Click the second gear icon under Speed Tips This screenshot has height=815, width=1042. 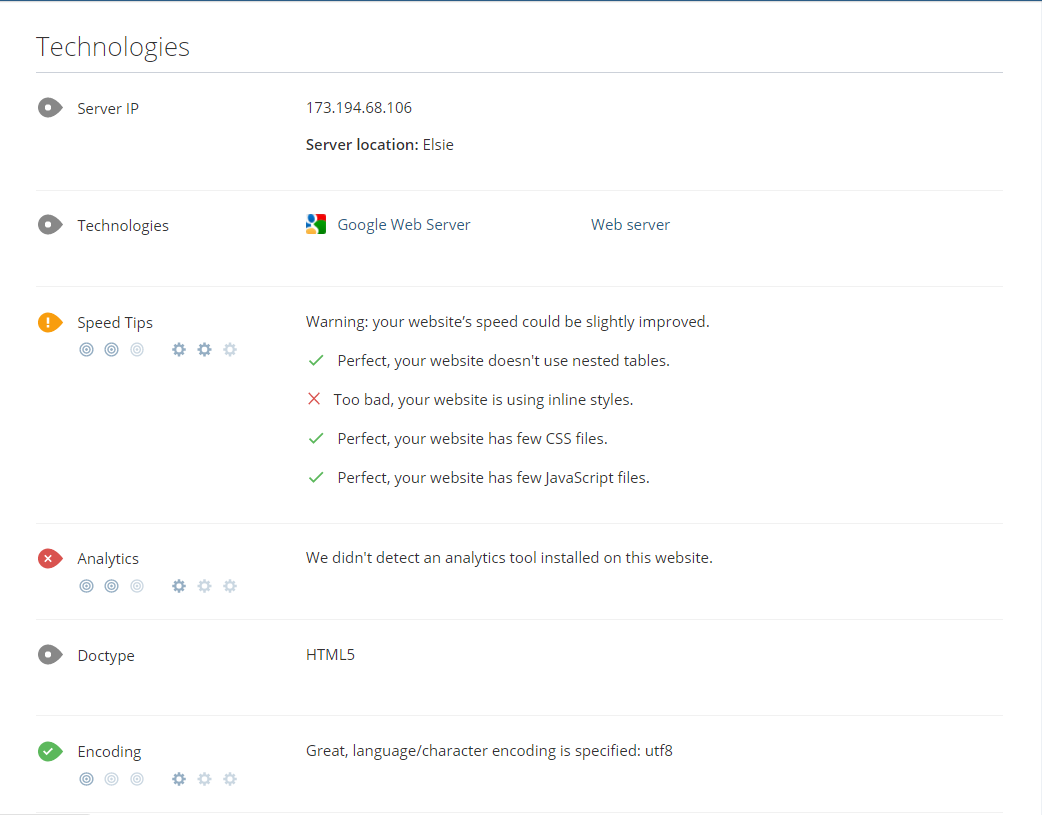[204, 350]
